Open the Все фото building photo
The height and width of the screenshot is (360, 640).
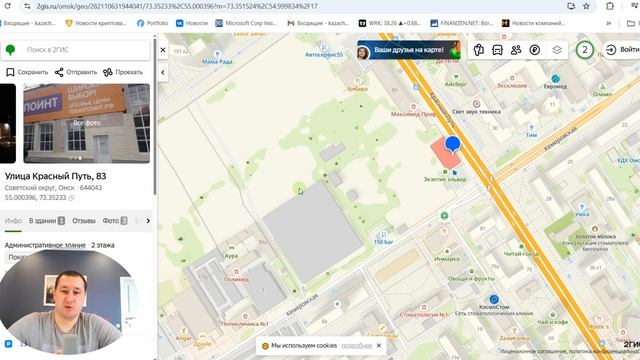[87, 123]
